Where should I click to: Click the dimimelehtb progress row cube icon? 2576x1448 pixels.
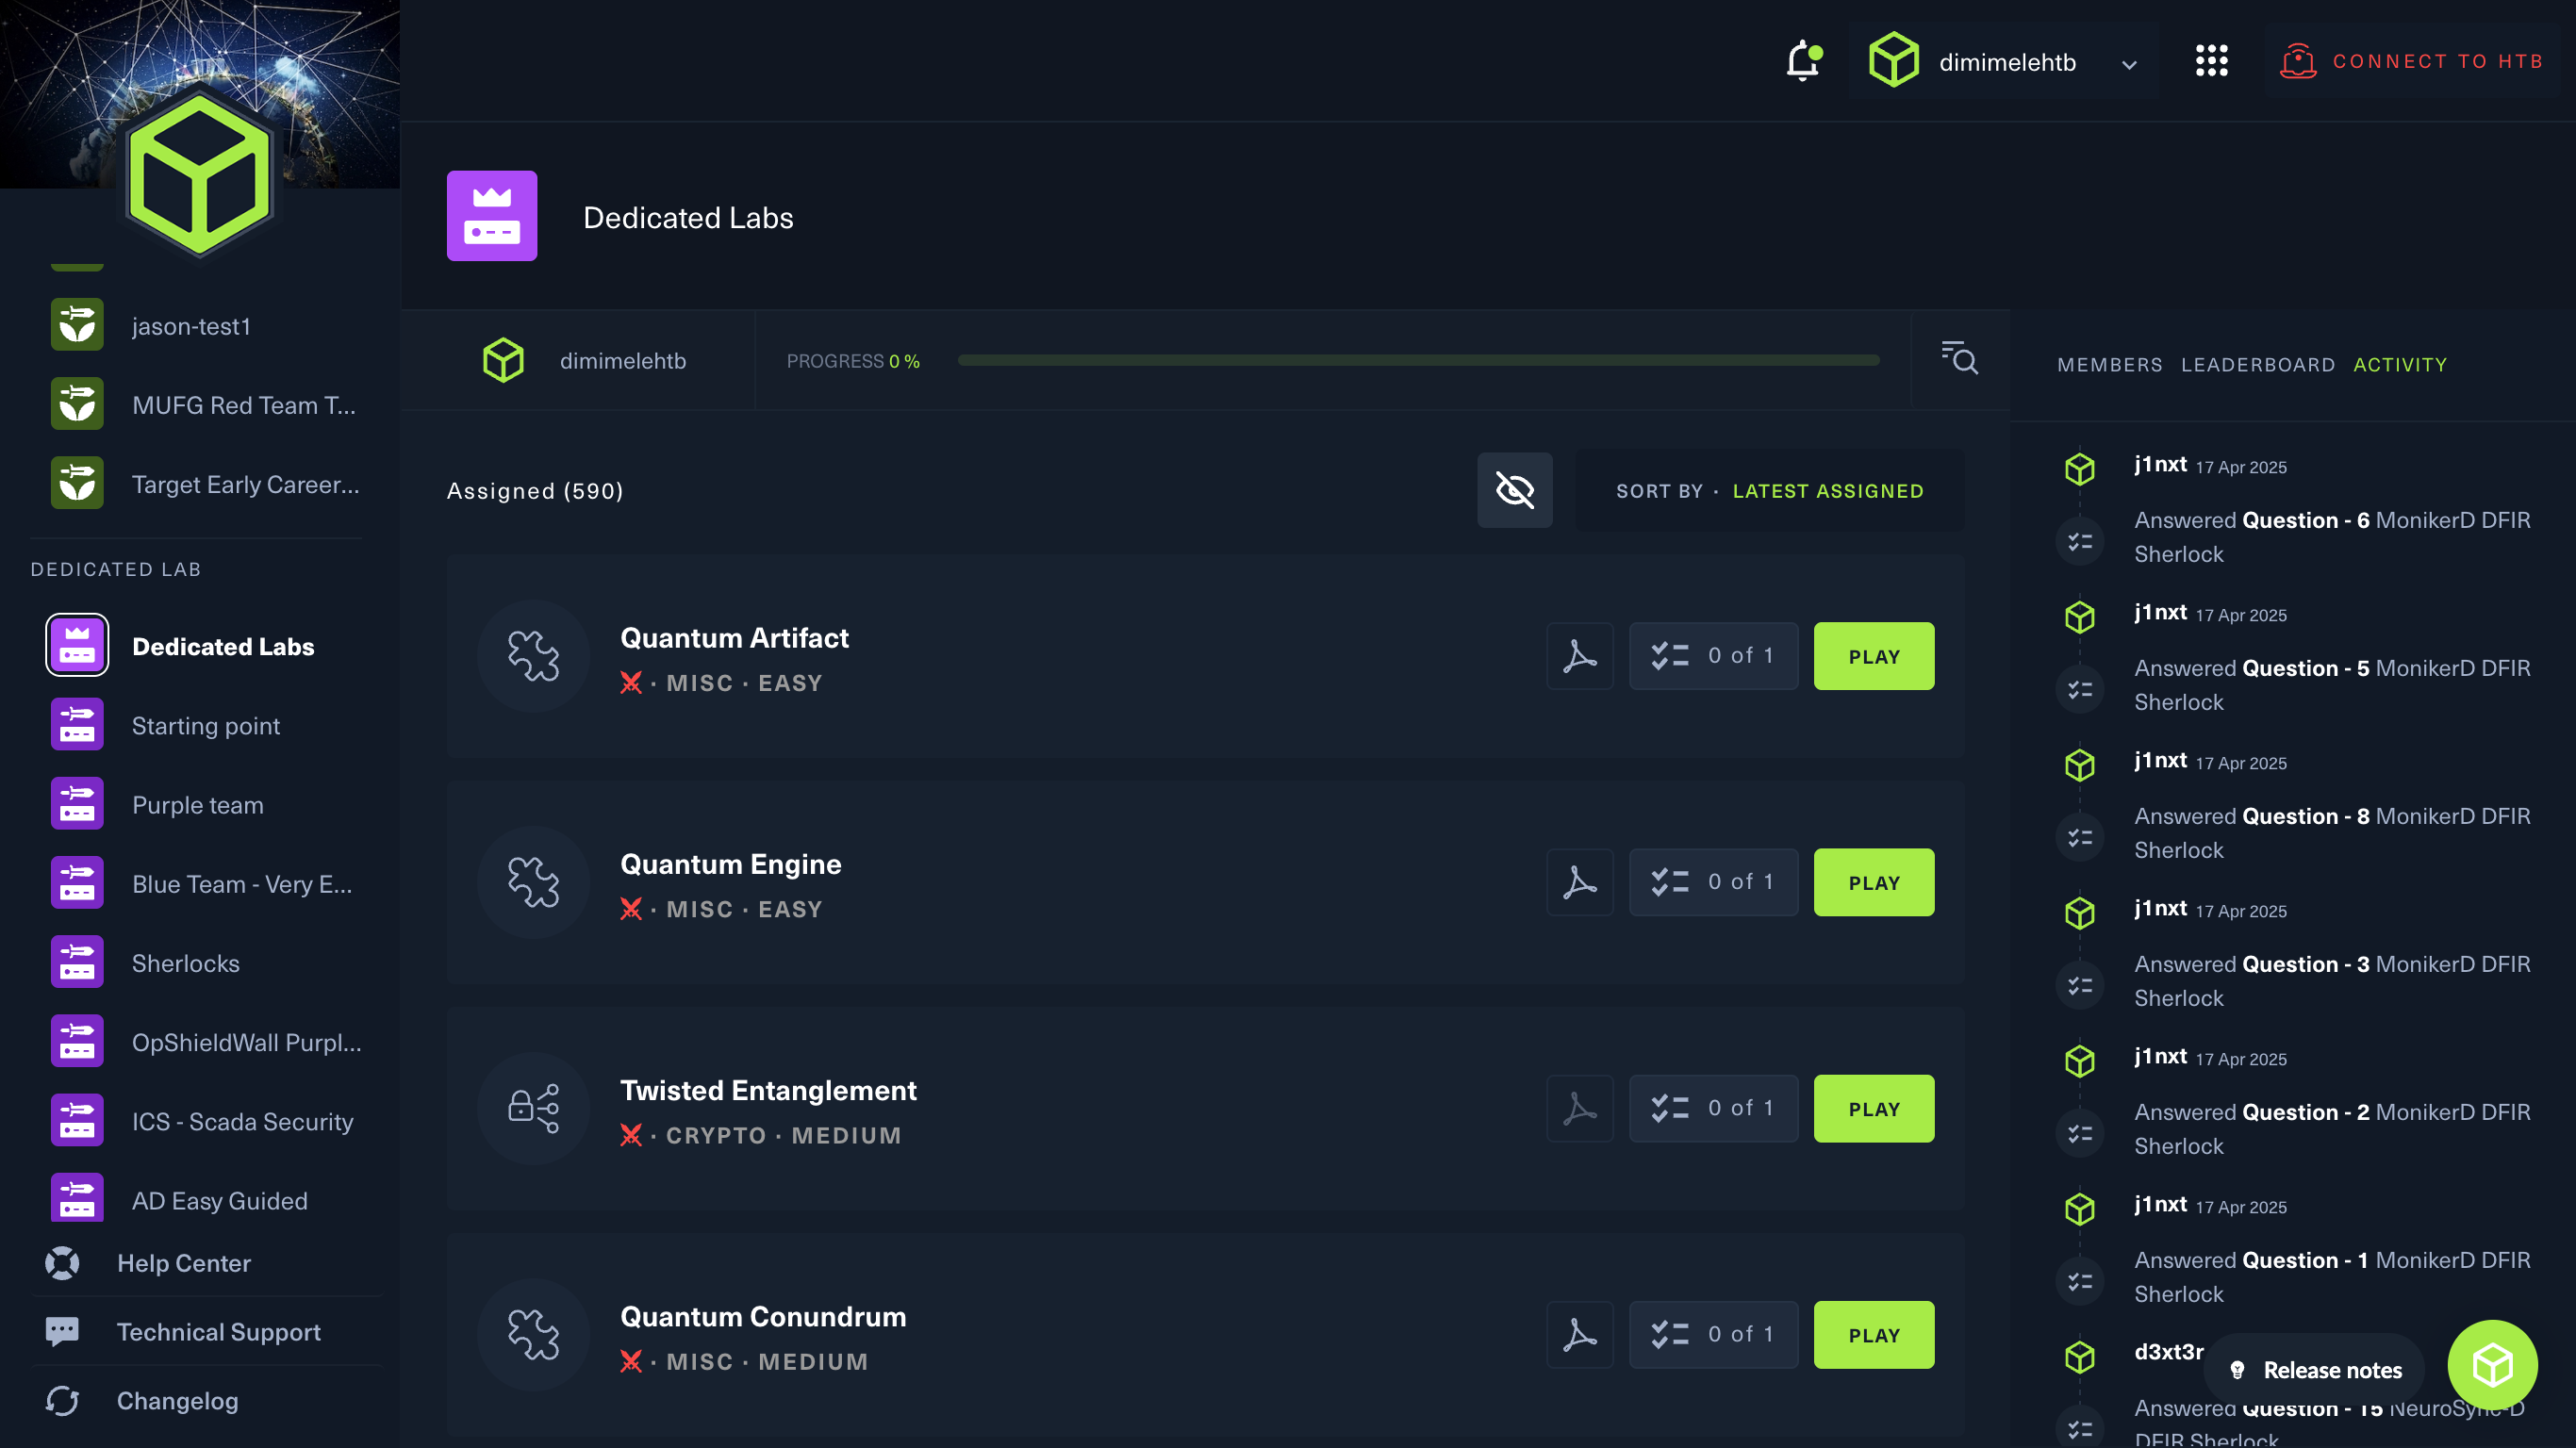coord(503,360)
